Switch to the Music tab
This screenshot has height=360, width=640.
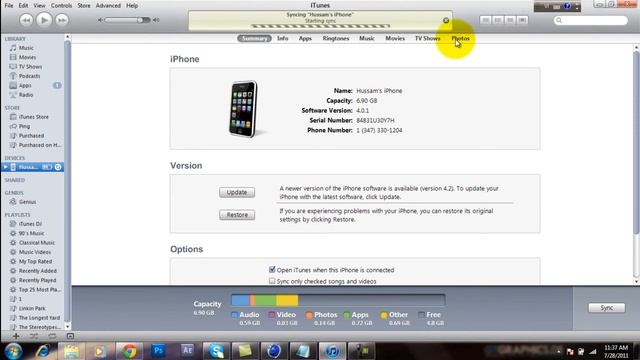coord(367,38)
